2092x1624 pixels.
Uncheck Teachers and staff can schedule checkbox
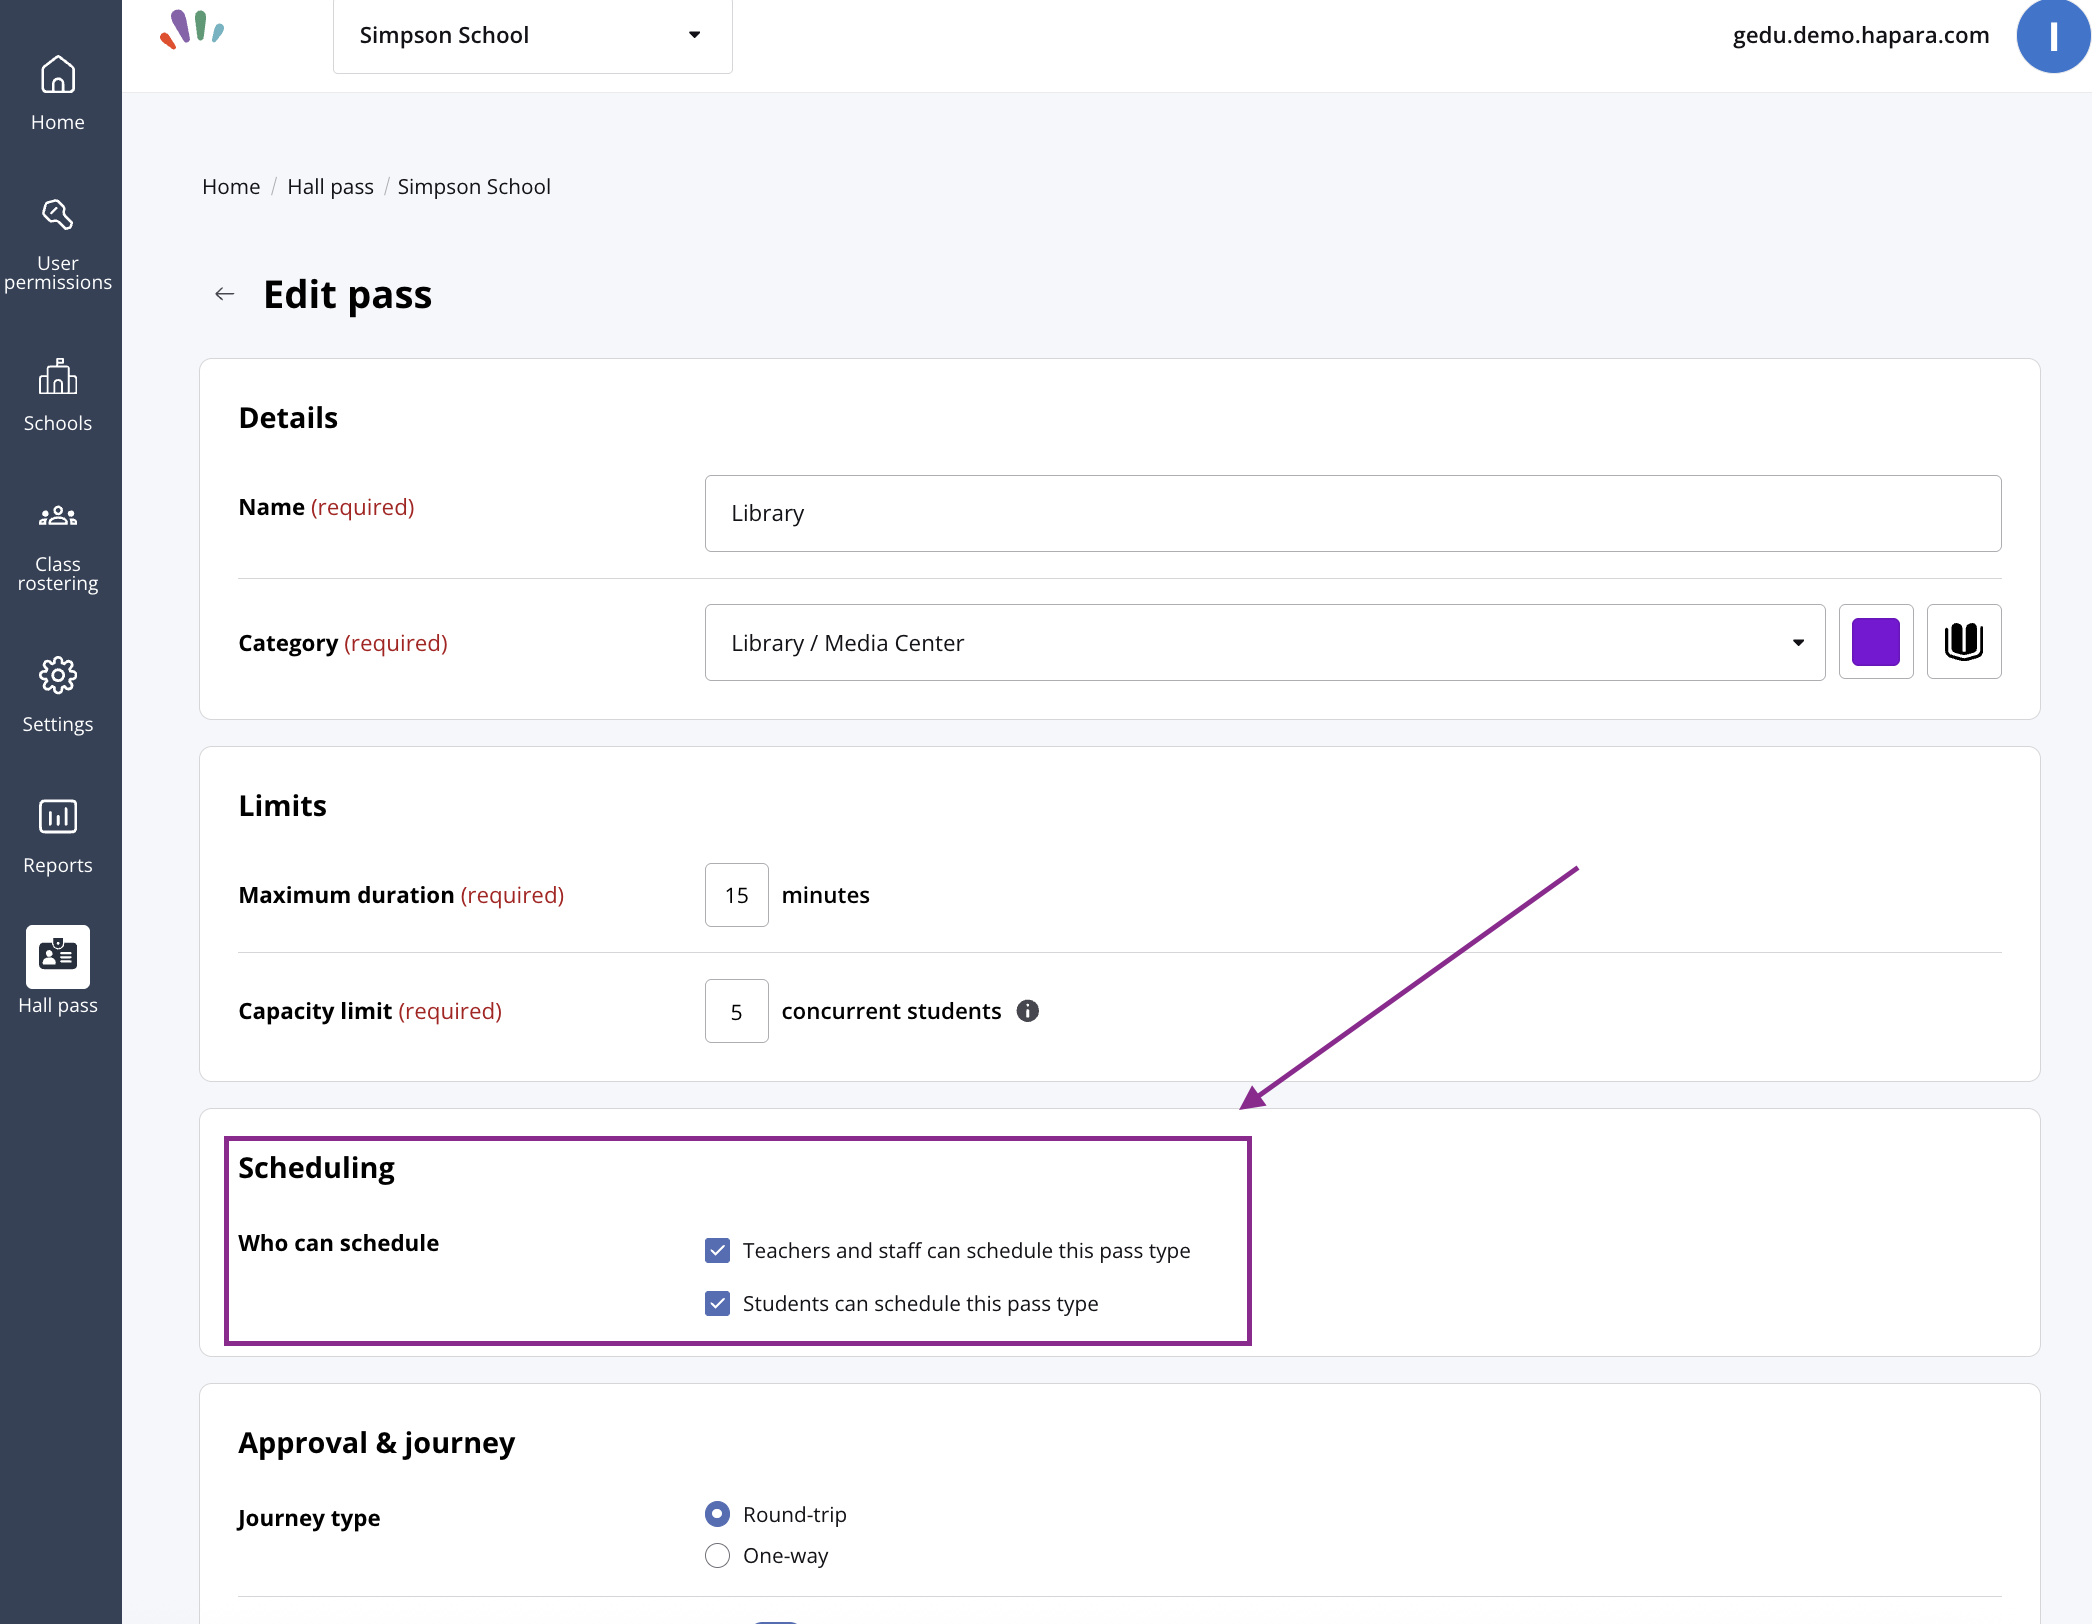tap(717, 1250)
